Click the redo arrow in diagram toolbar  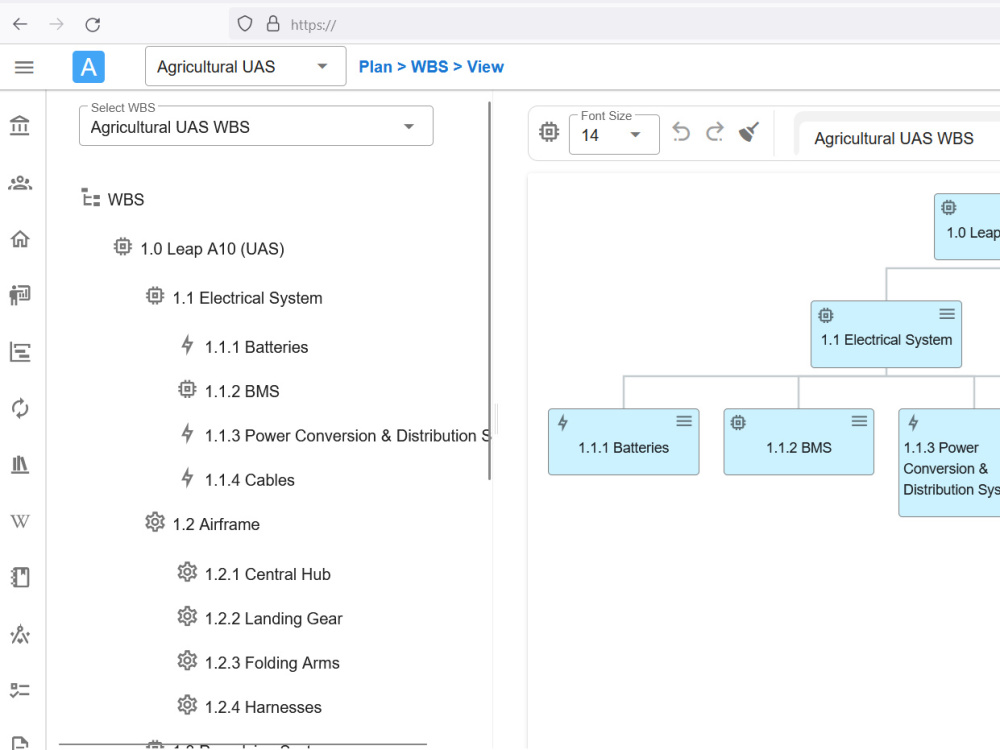pos(715,132)
